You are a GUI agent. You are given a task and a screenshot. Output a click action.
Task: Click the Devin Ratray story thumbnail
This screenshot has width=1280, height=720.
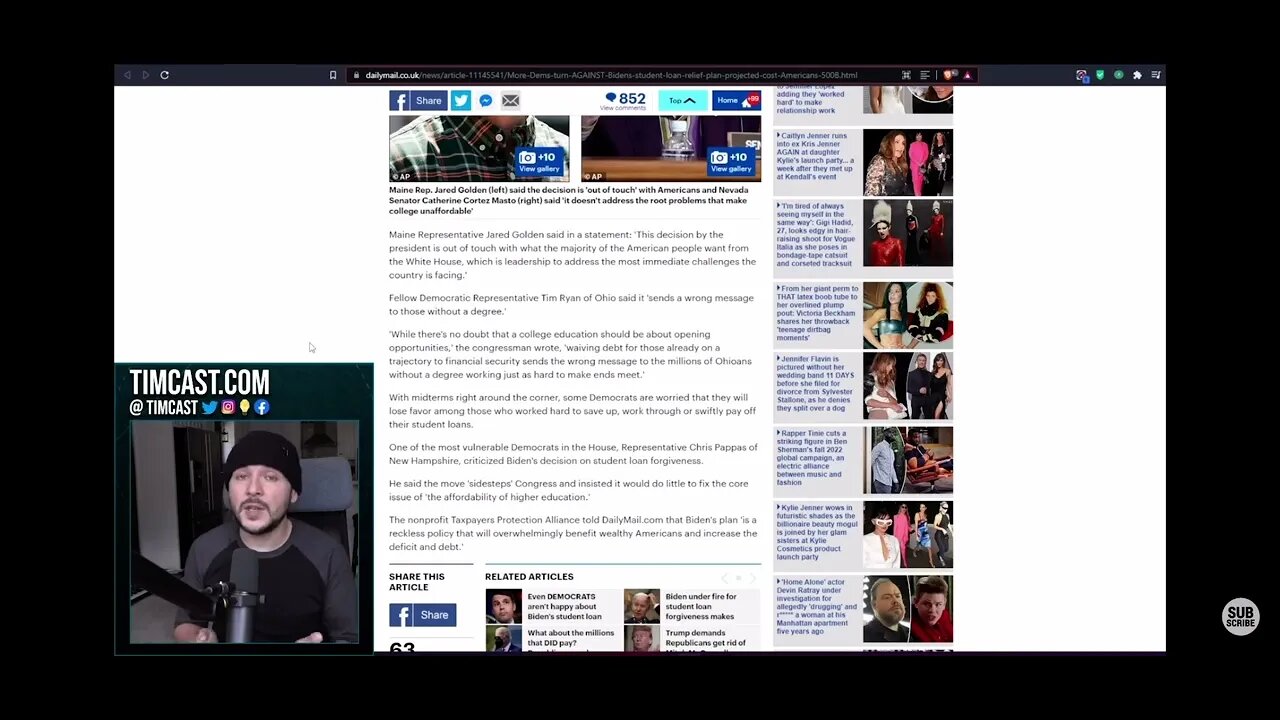pyautogui.click(x=908, y=609)
